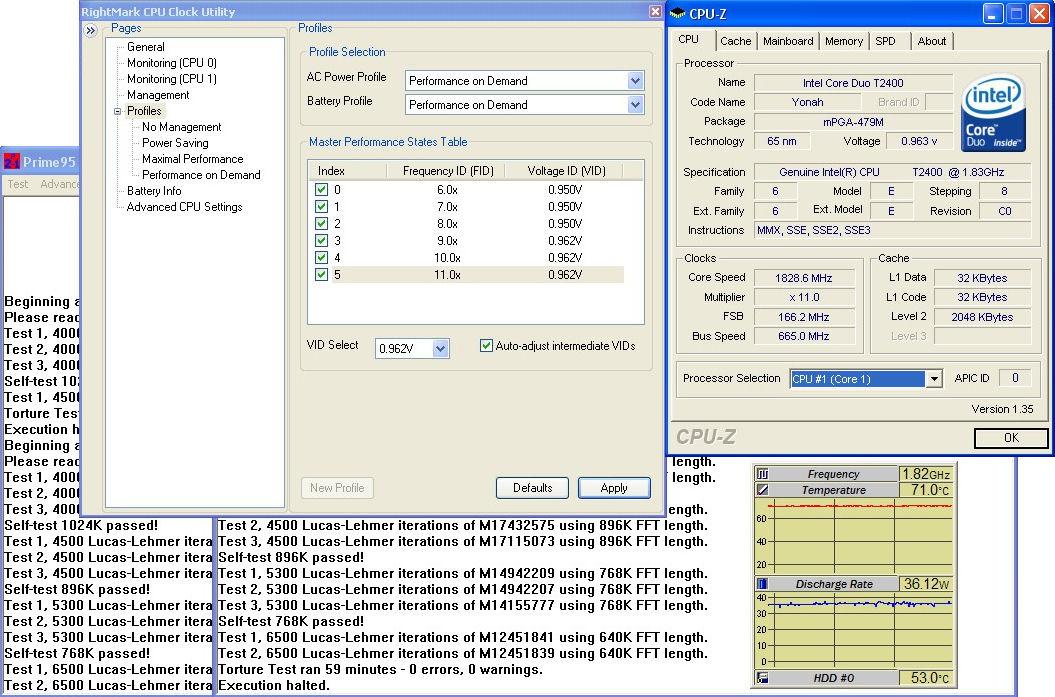Click the 11.0x frequency cell
This screenshot has height=697, width=1055.
point(447,274)
